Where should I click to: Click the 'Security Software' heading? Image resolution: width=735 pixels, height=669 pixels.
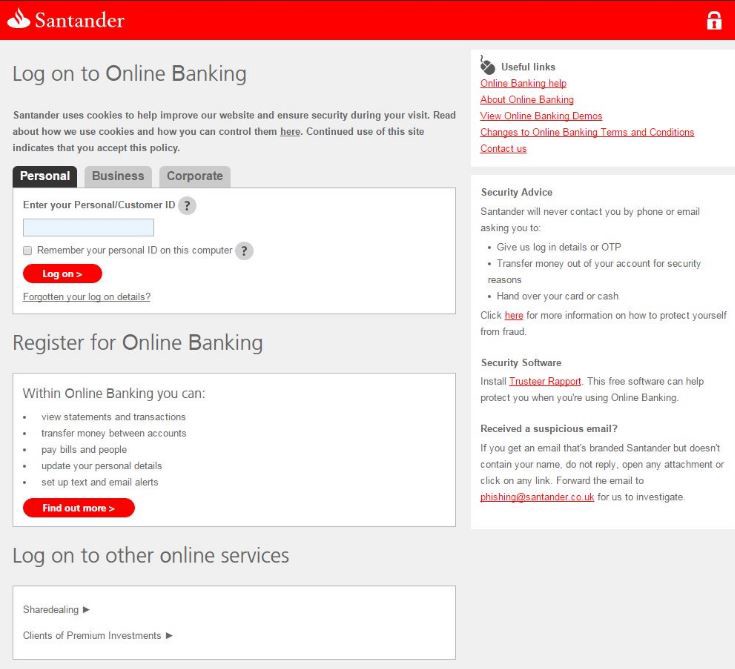(521, 362)
